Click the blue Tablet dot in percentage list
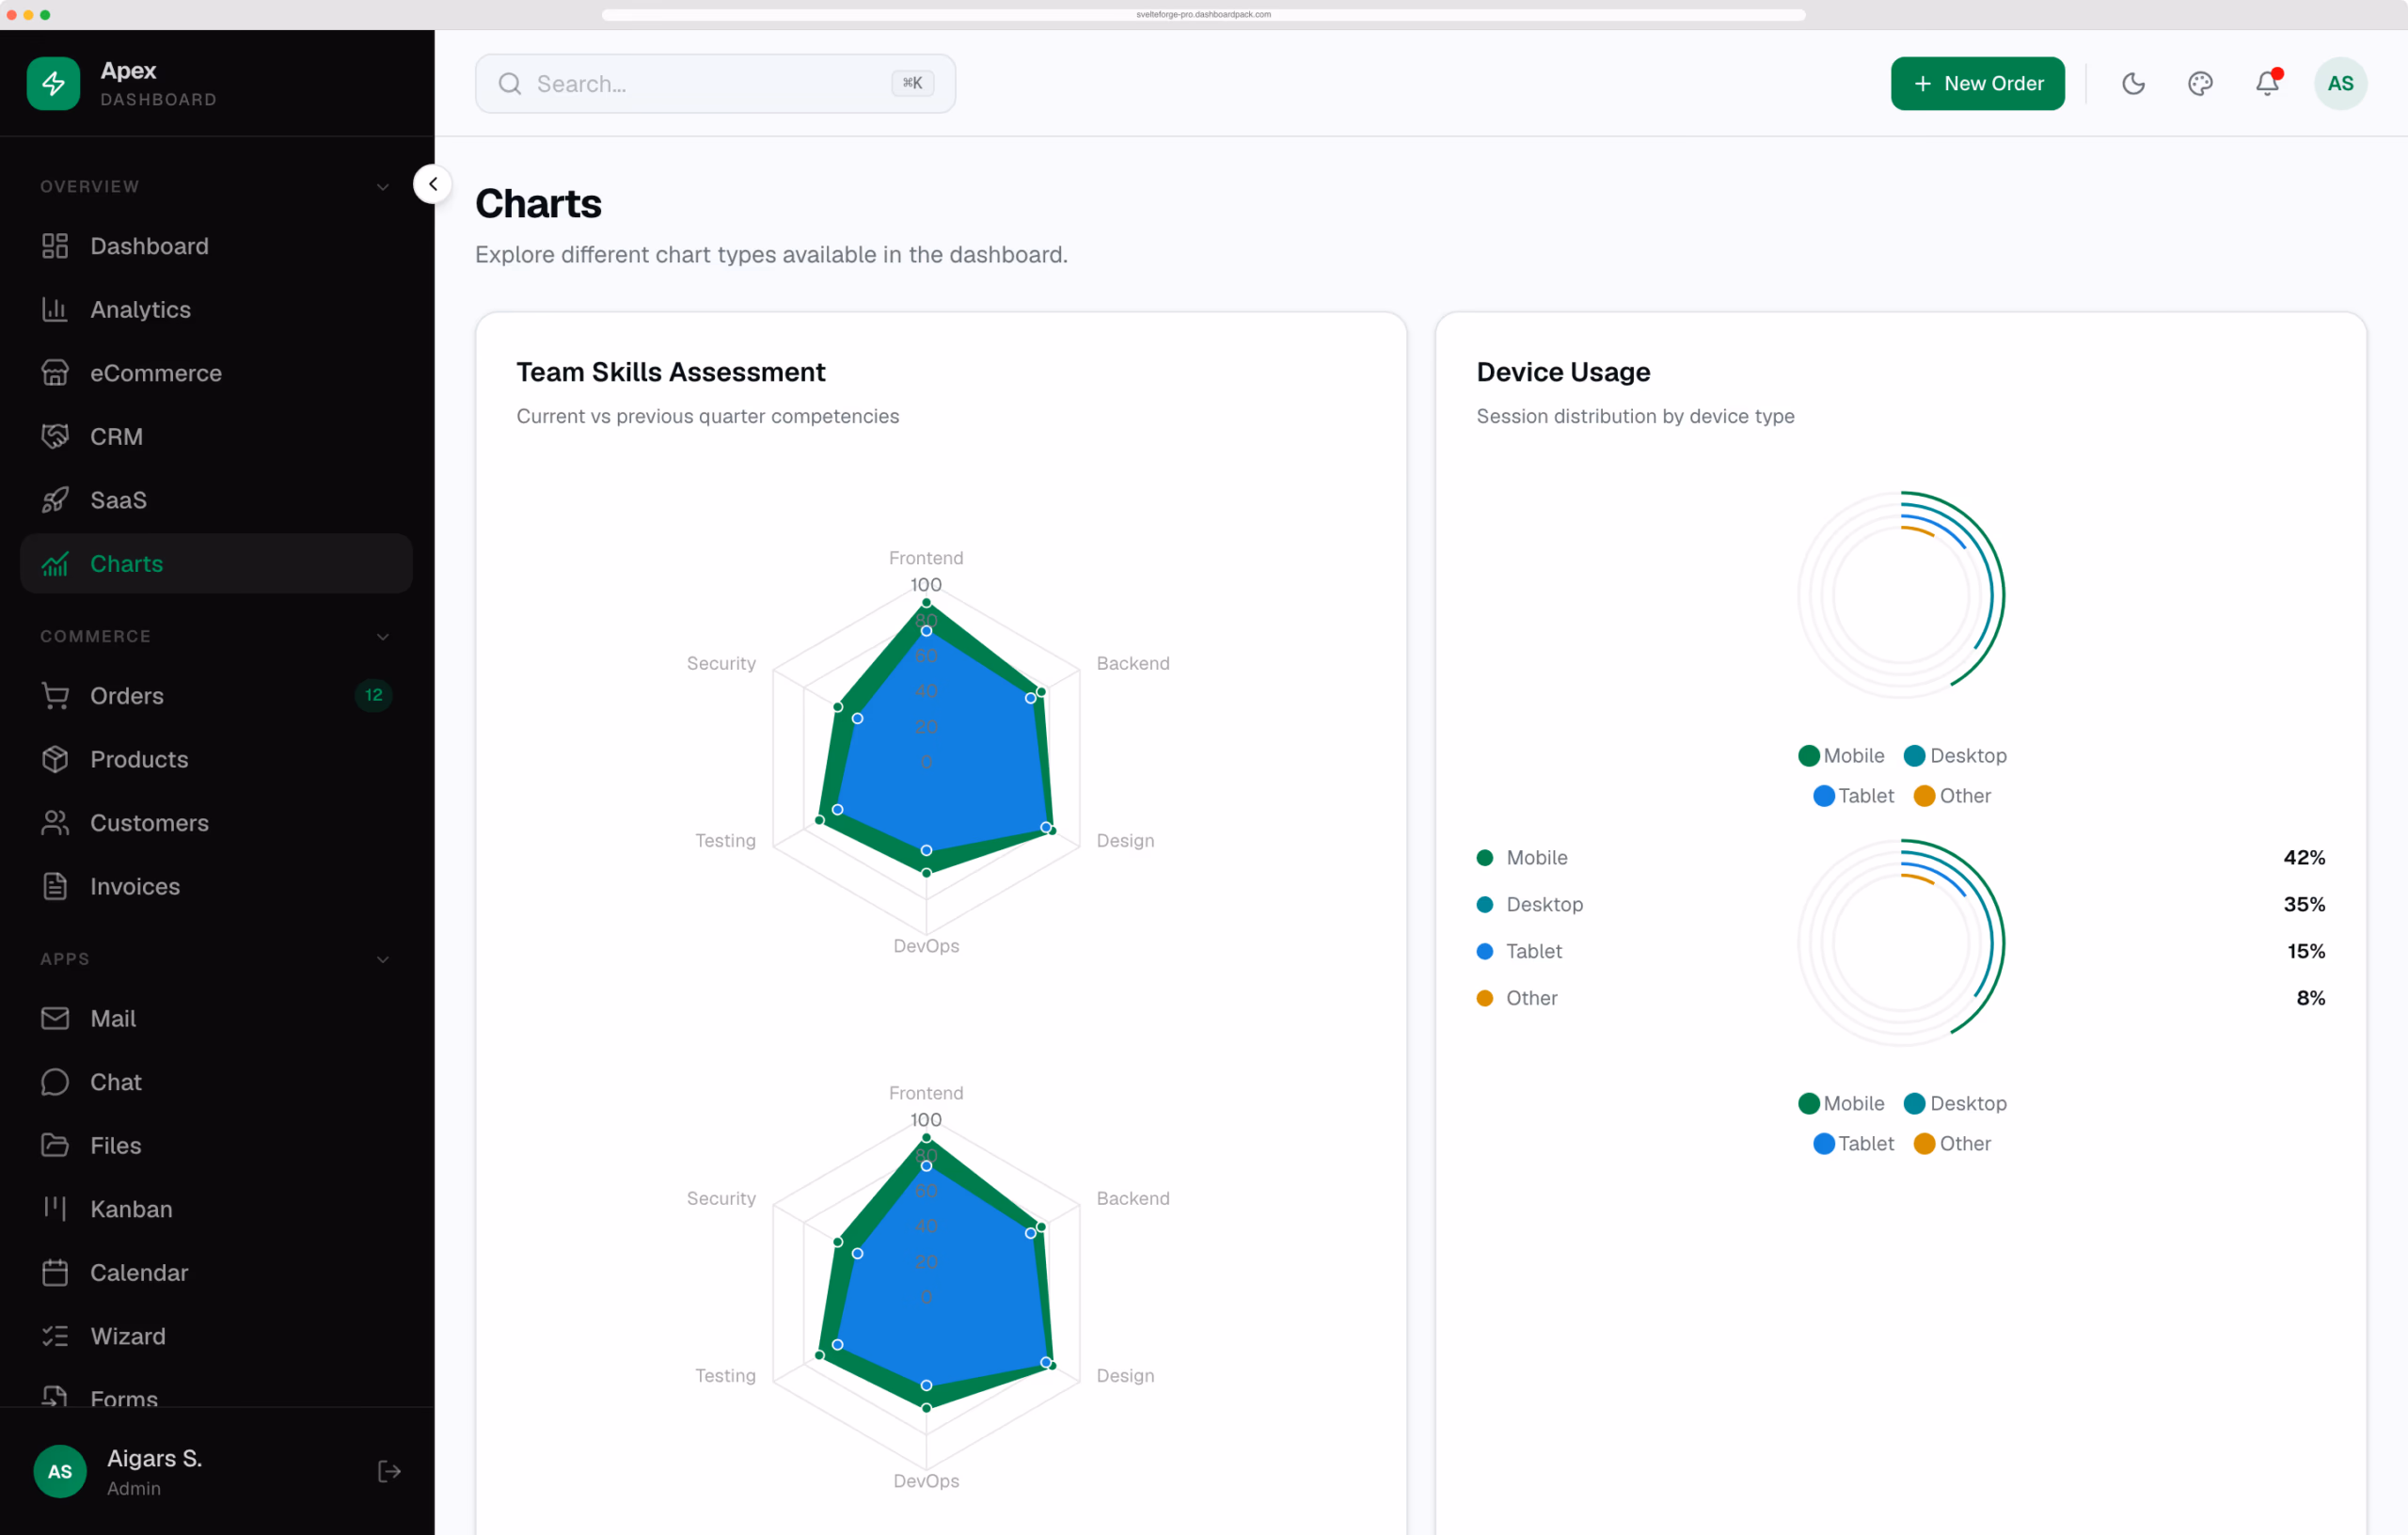This screenshot has width=2408, height=1535. pyautogui.click(x=1485, y=951)
